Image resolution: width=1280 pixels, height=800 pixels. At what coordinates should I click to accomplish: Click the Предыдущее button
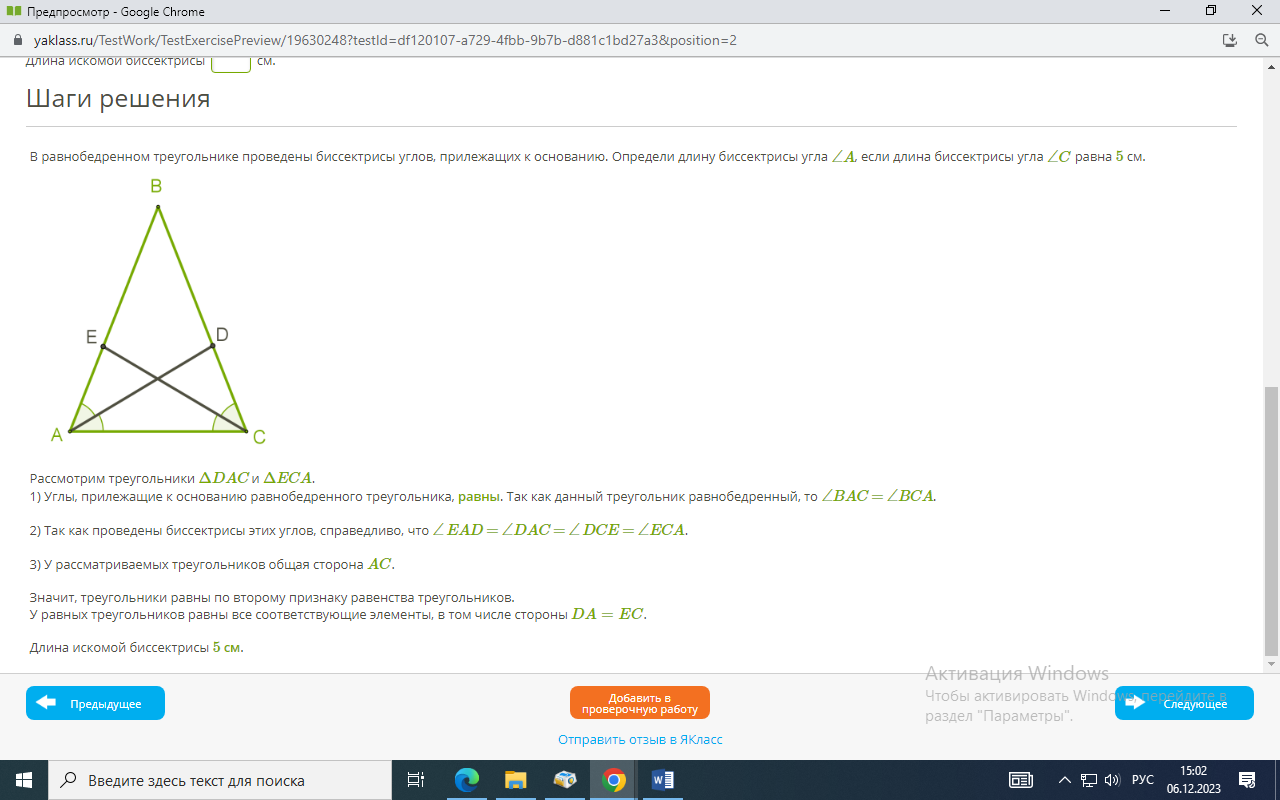click(x=95, y=703)
